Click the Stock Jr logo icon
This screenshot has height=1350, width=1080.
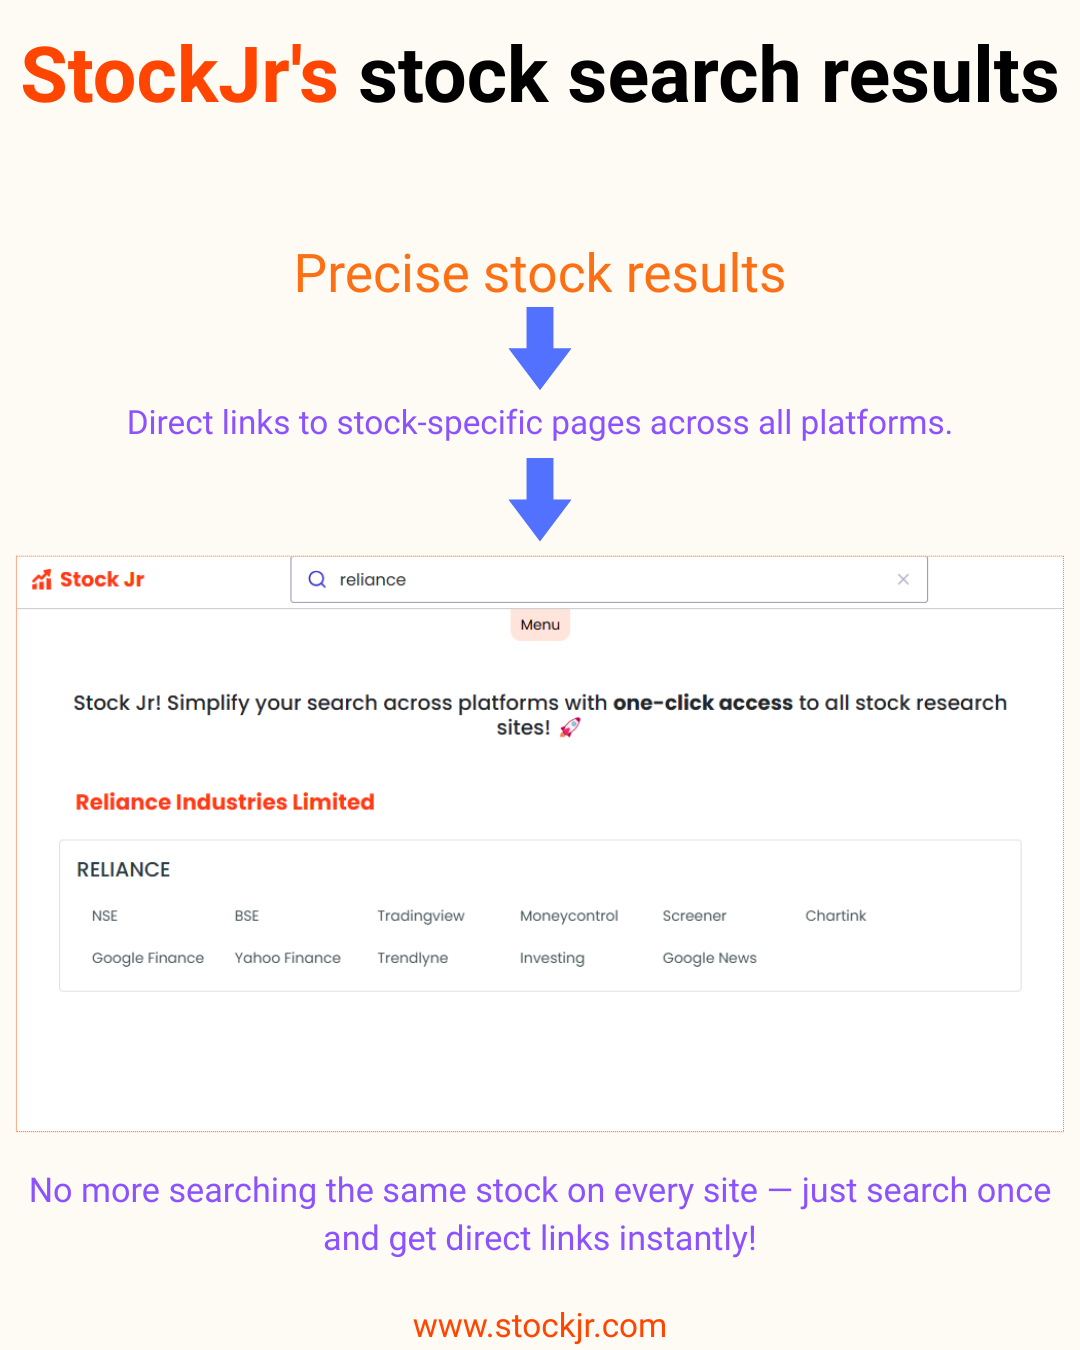[x=42, y=580]
